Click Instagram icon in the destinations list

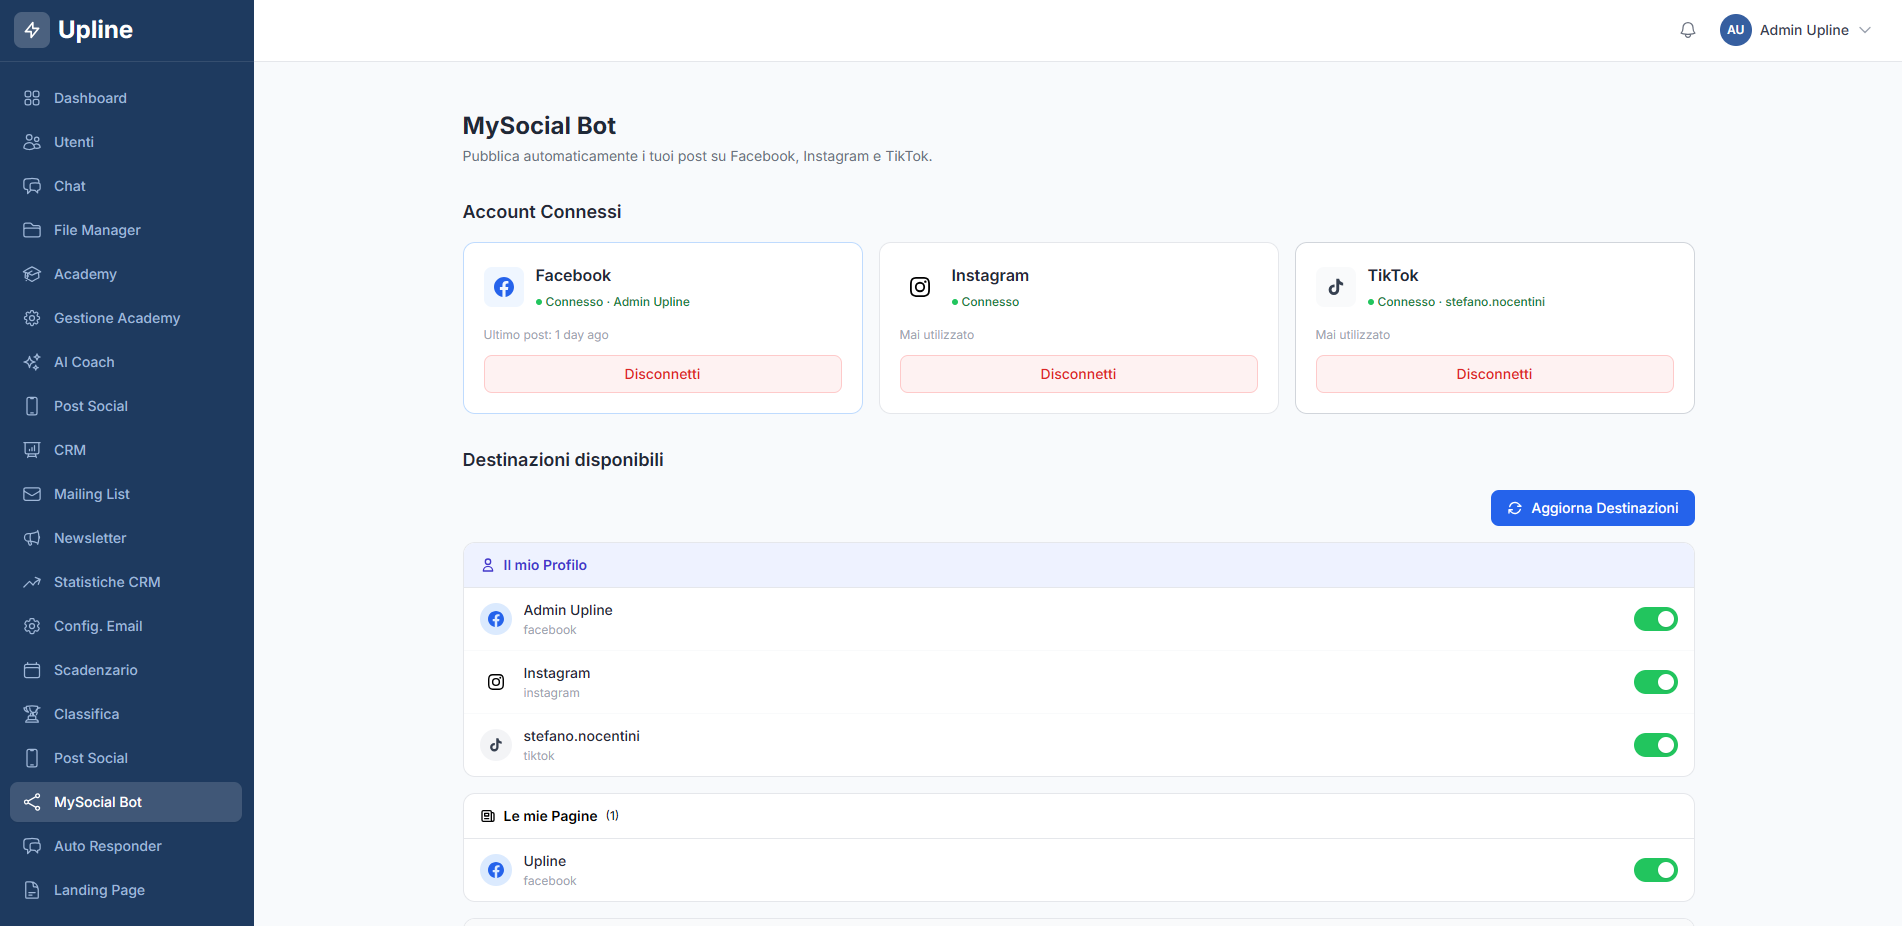click(x=496, y=682)
